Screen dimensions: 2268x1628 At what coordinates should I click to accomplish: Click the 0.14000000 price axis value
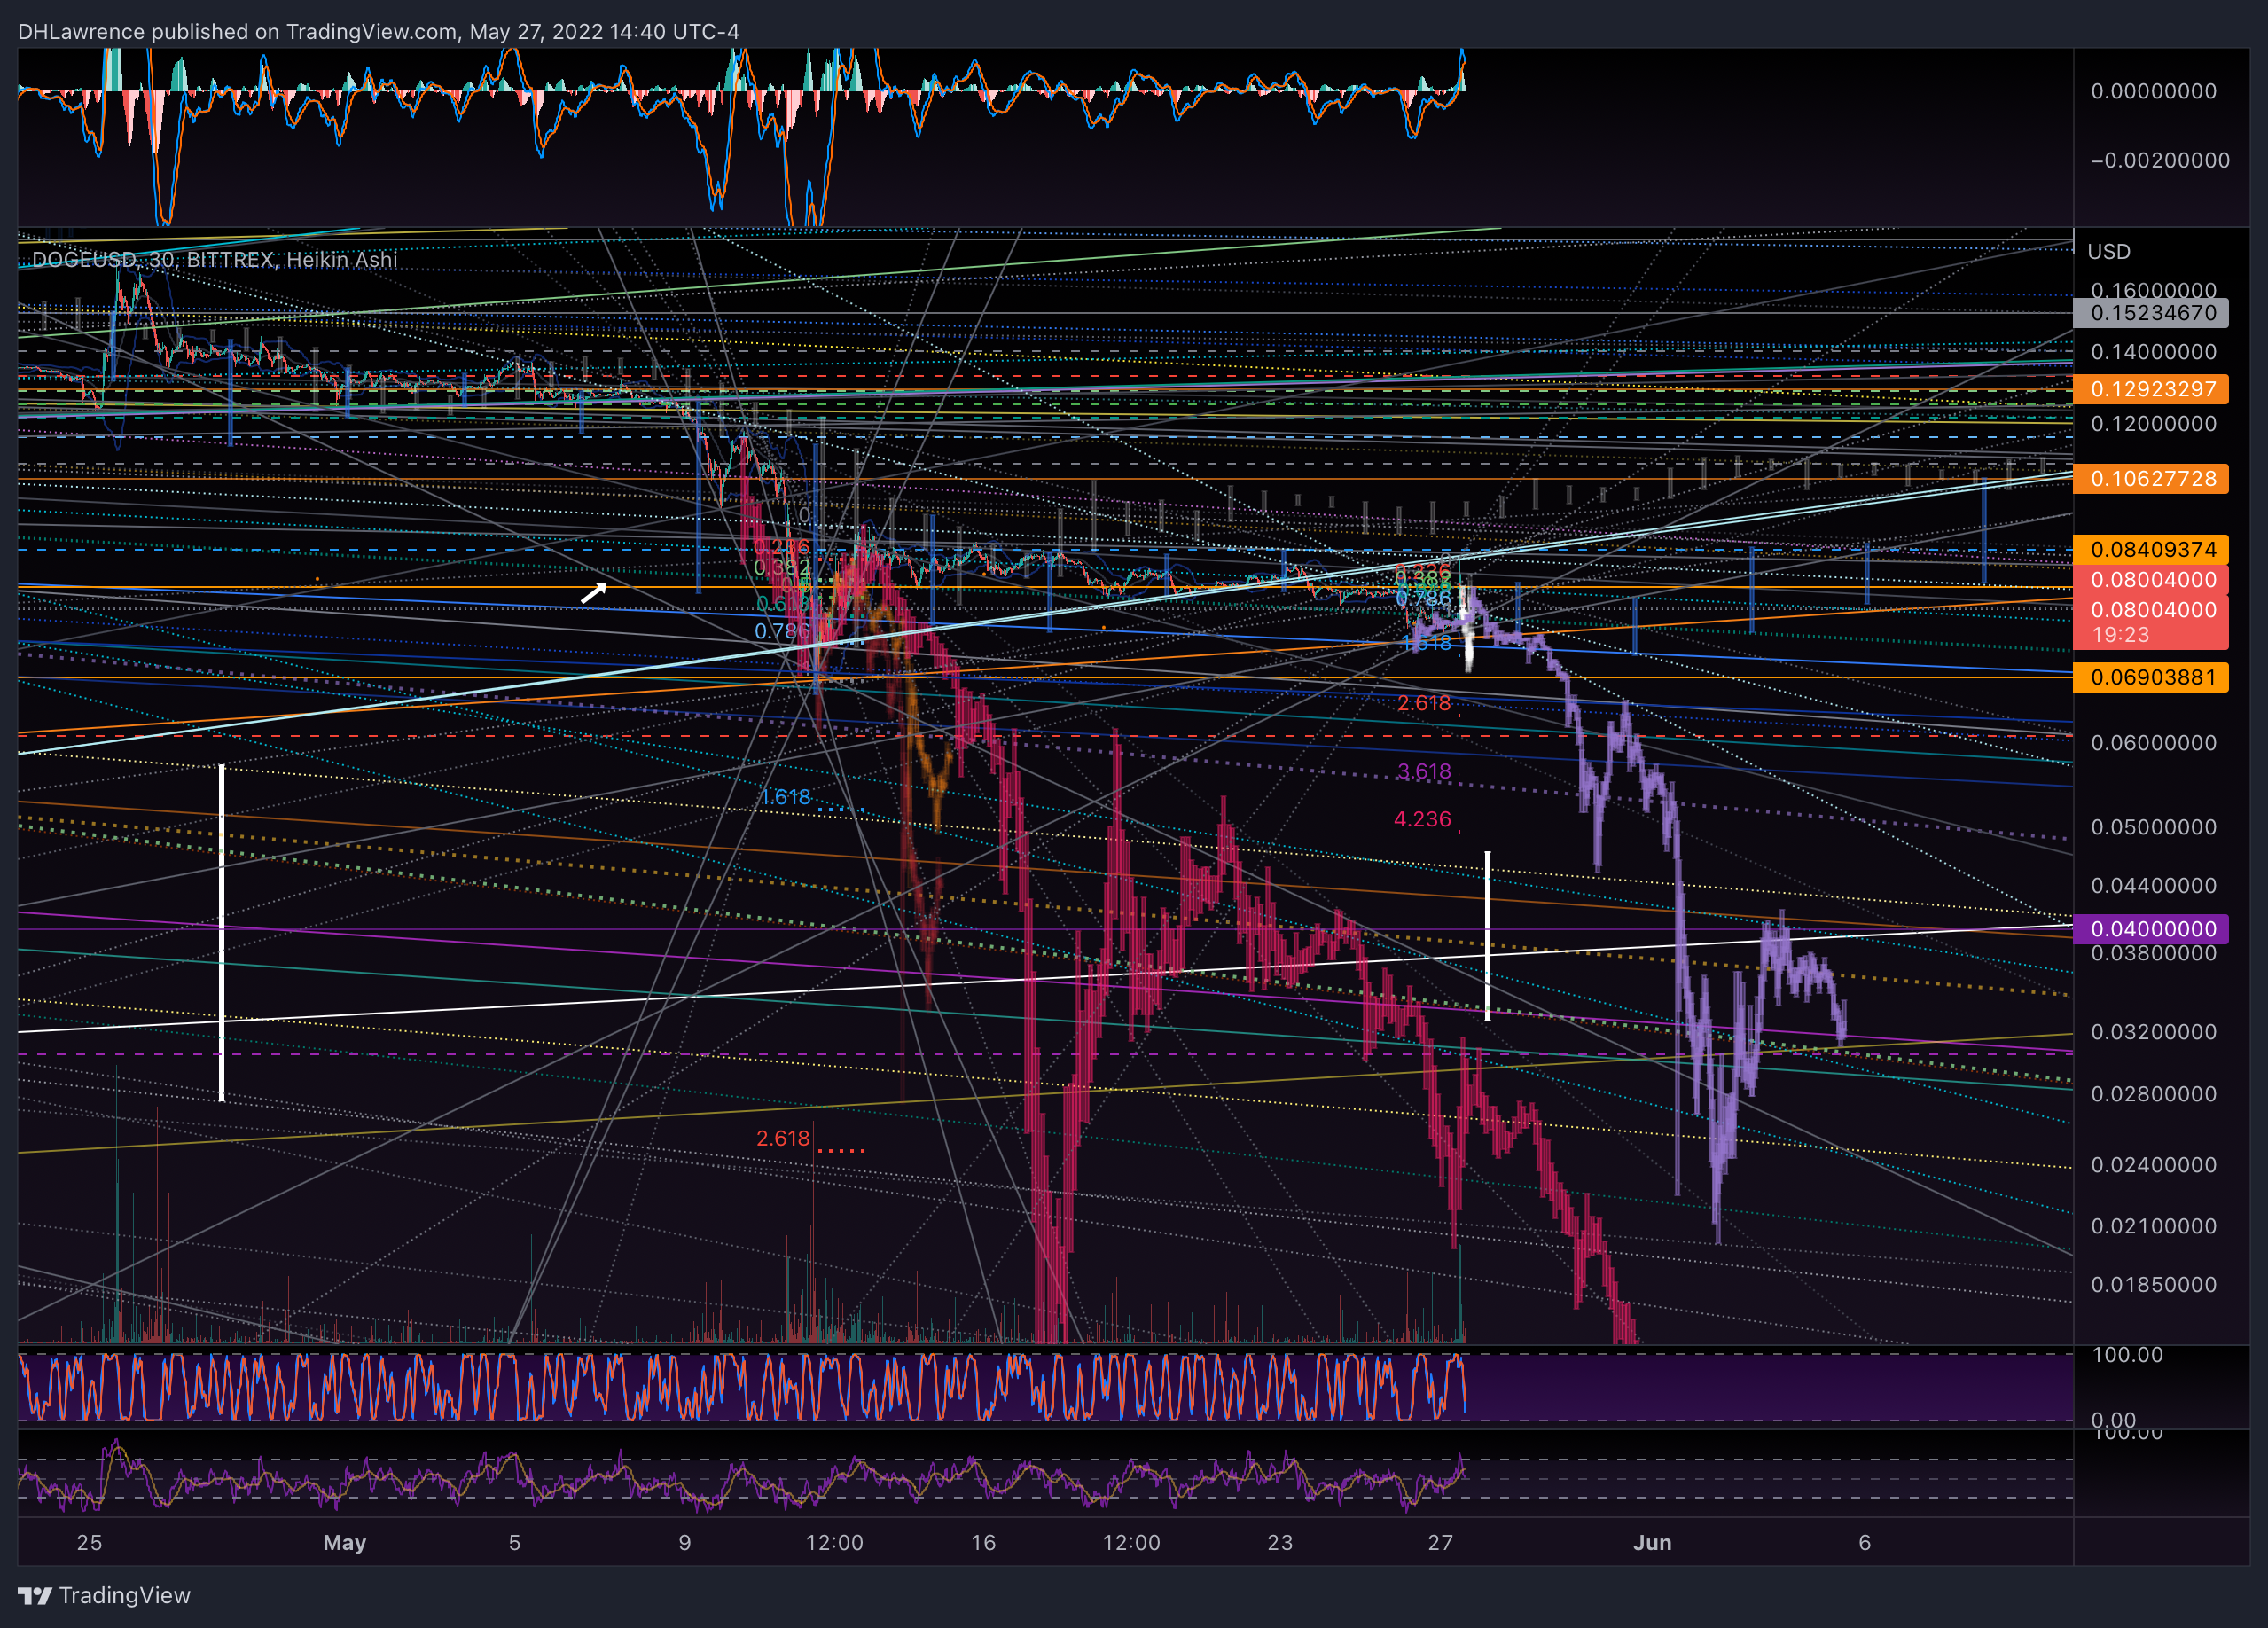pos(2154,352)
